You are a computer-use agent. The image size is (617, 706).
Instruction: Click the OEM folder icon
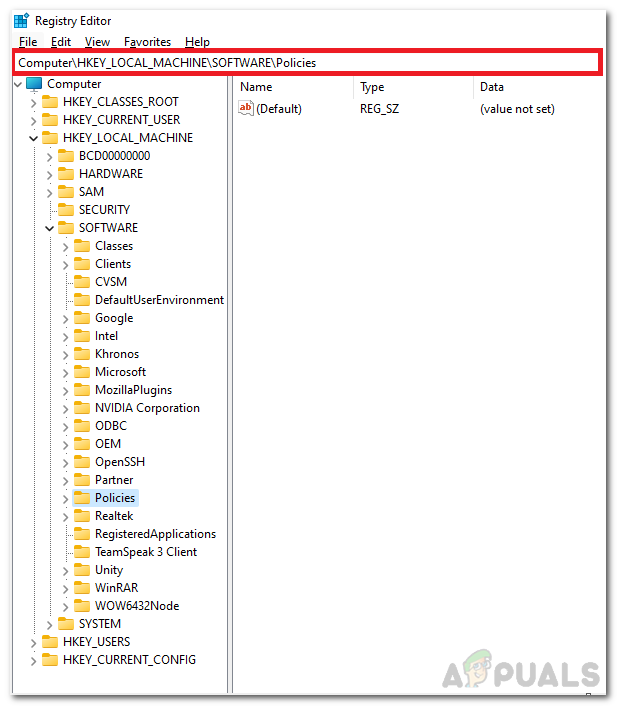(82, 444)
